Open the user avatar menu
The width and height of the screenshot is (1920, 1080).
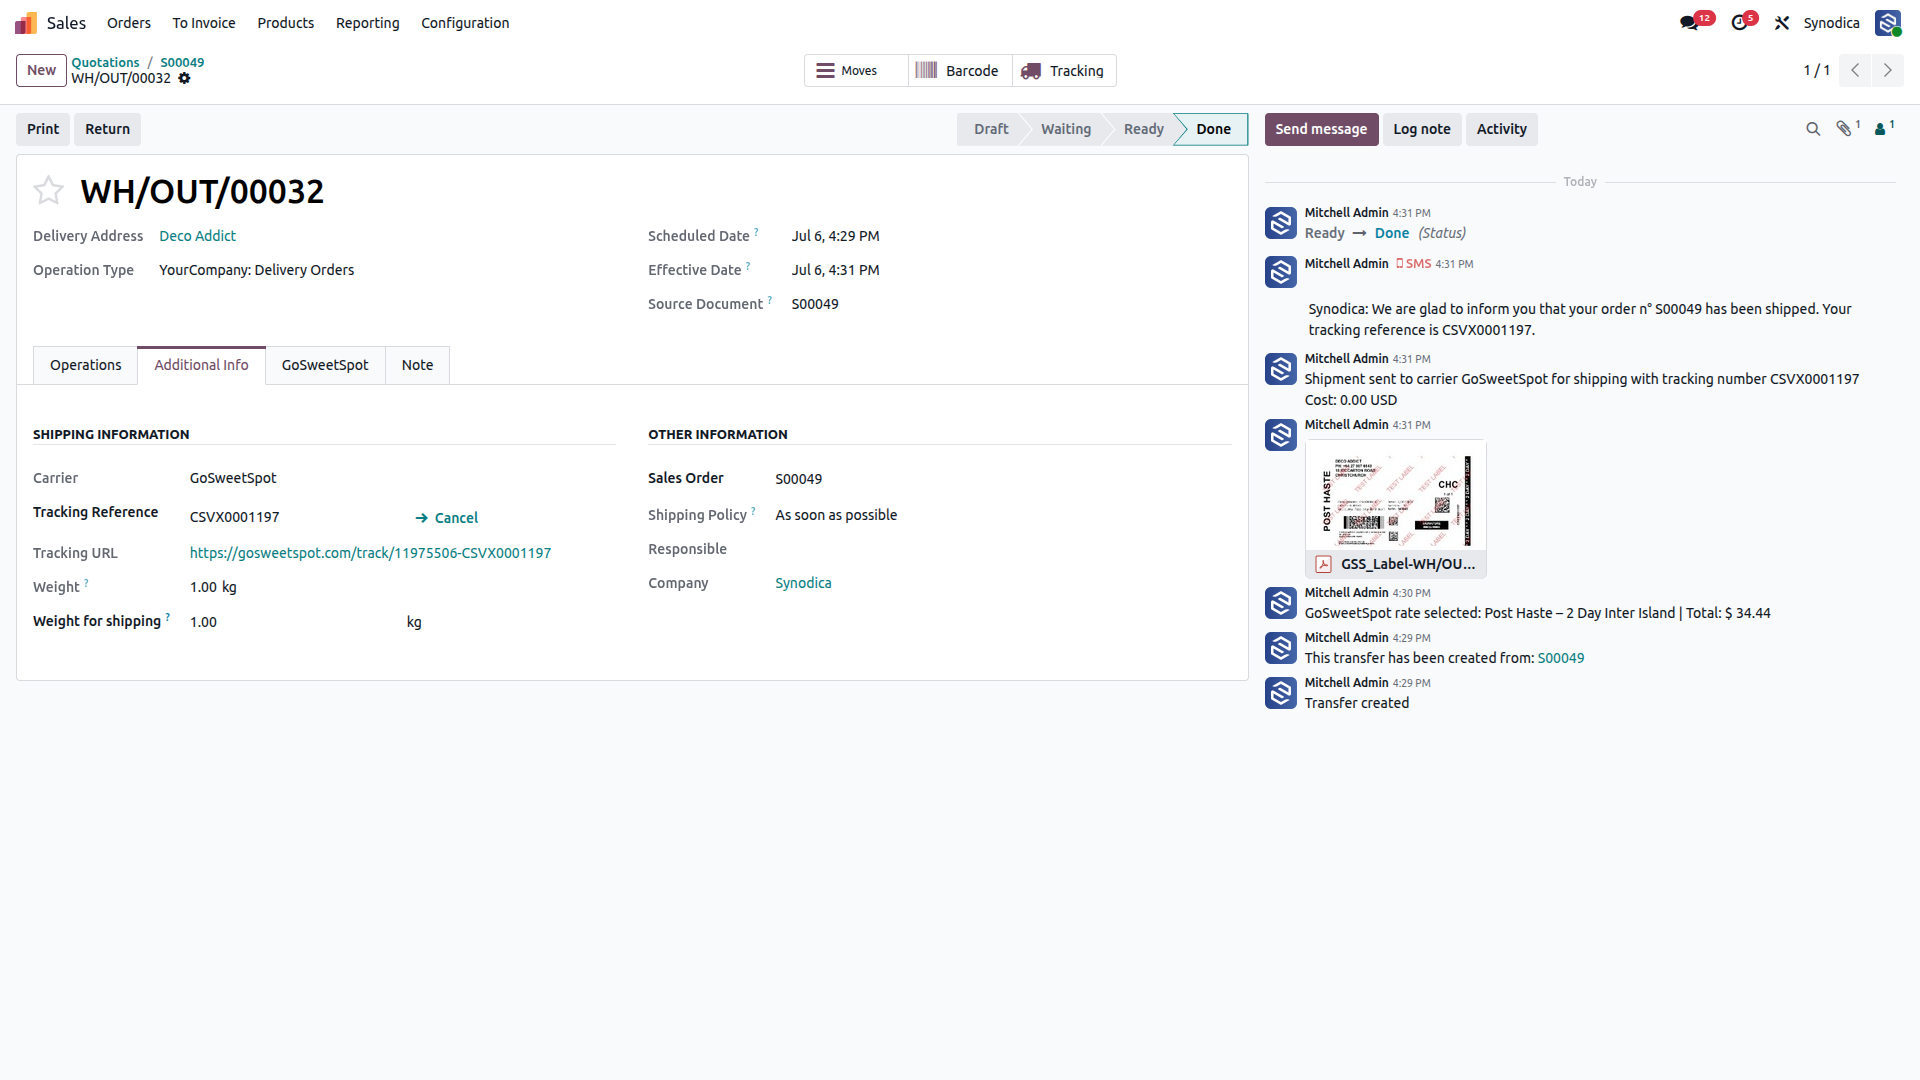point(1888,23)
